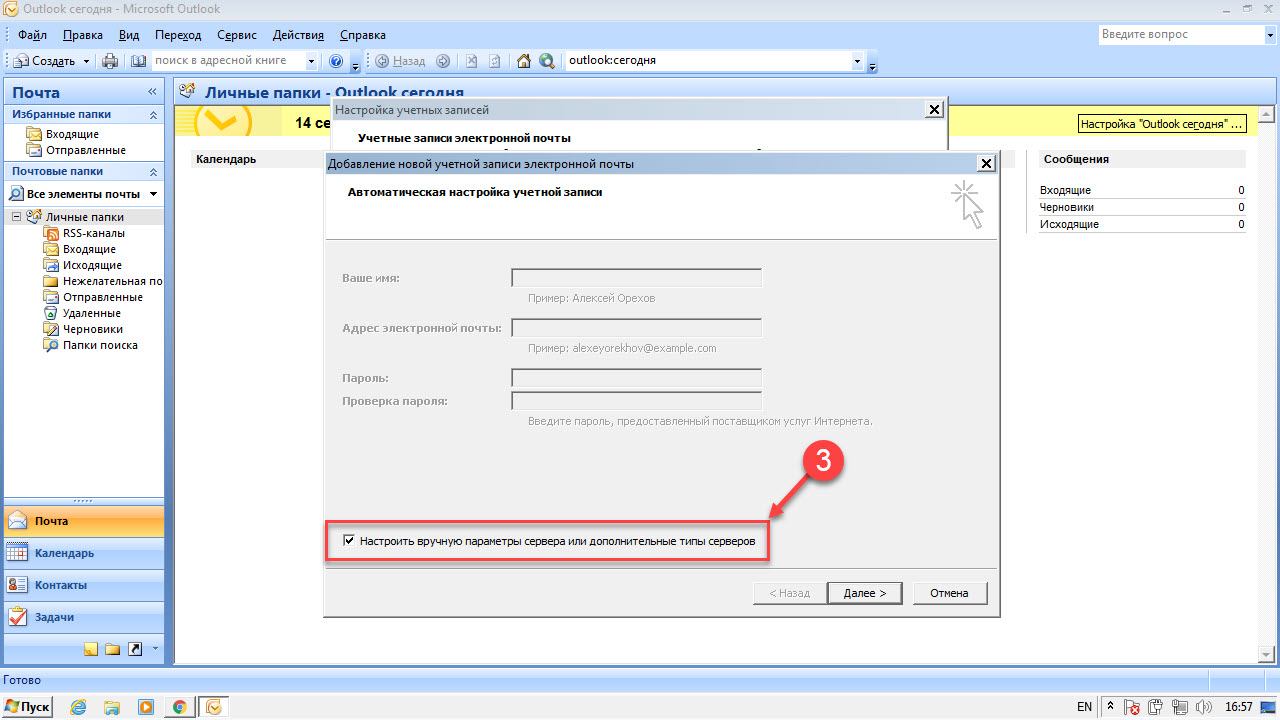Select Отправленные in favorite folders
This screenshot has width=1280, height=720.
tap(85, 150)
